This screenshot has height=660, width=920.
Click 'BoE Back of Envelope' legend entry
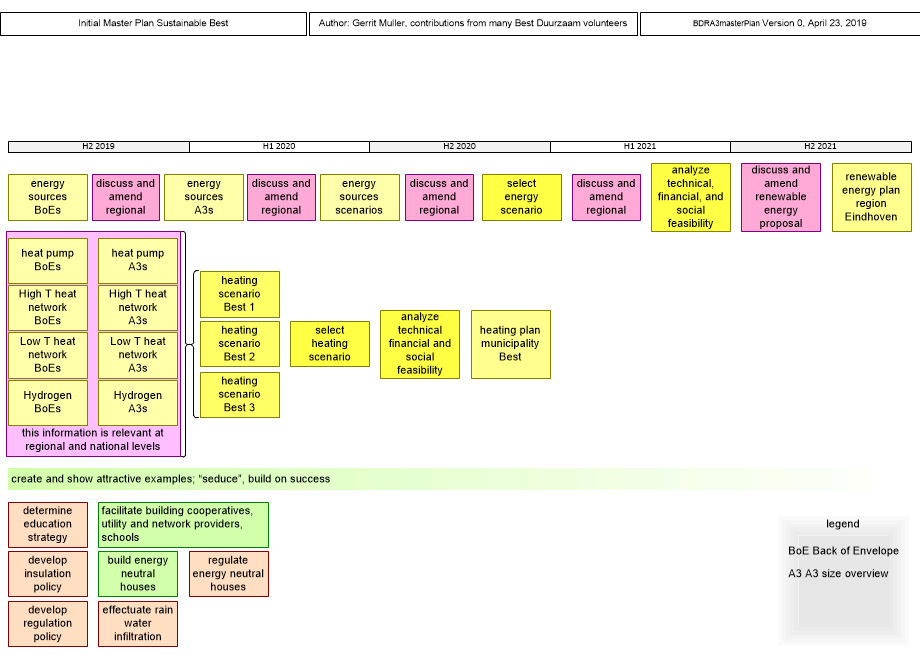(843, 551)
